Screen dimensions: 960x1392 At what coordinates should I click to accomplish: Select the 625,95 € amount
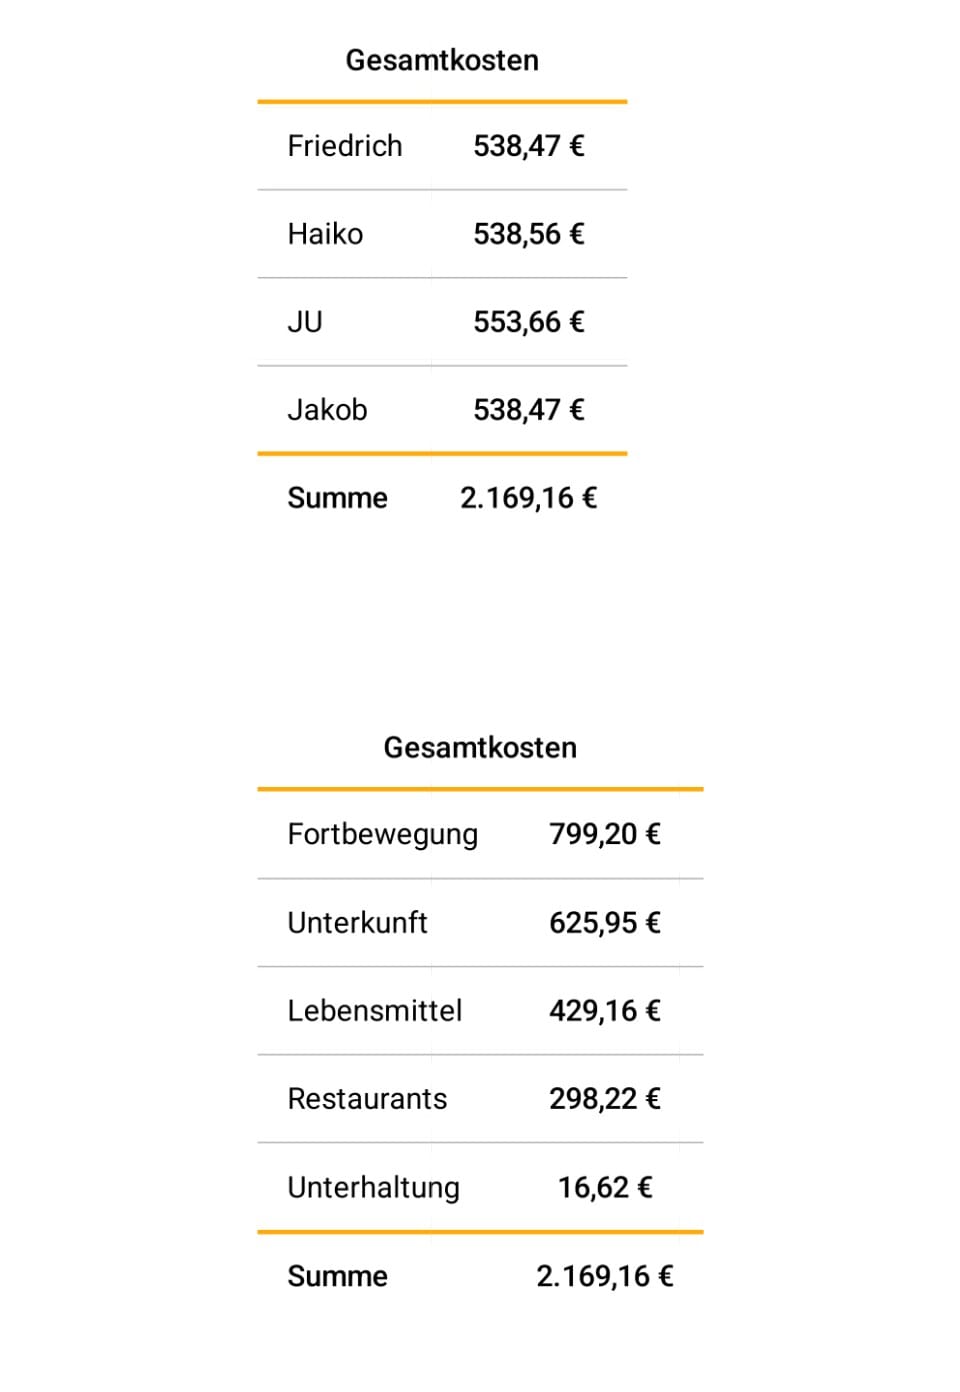604,922
